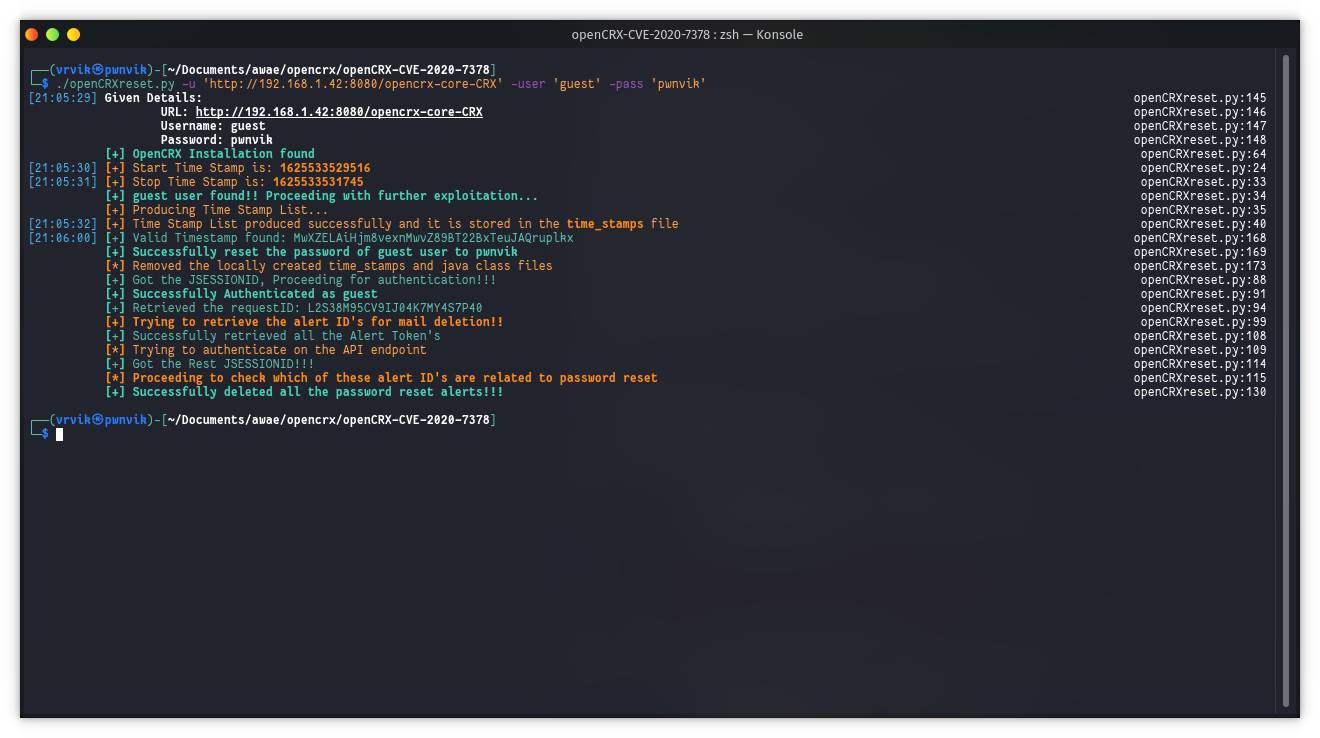The image size is (1320, 738).
Task: Click 'Trying to retrieve the alert ID's' line
Action: (304, 322)
